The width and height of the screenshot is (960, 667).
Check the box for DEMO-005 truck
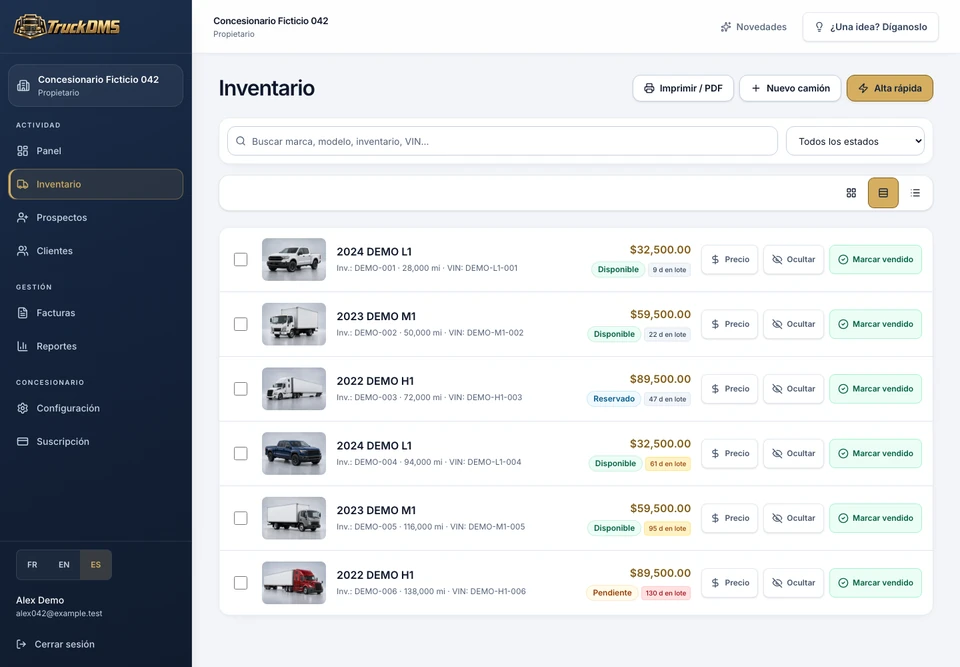[241, 518]
